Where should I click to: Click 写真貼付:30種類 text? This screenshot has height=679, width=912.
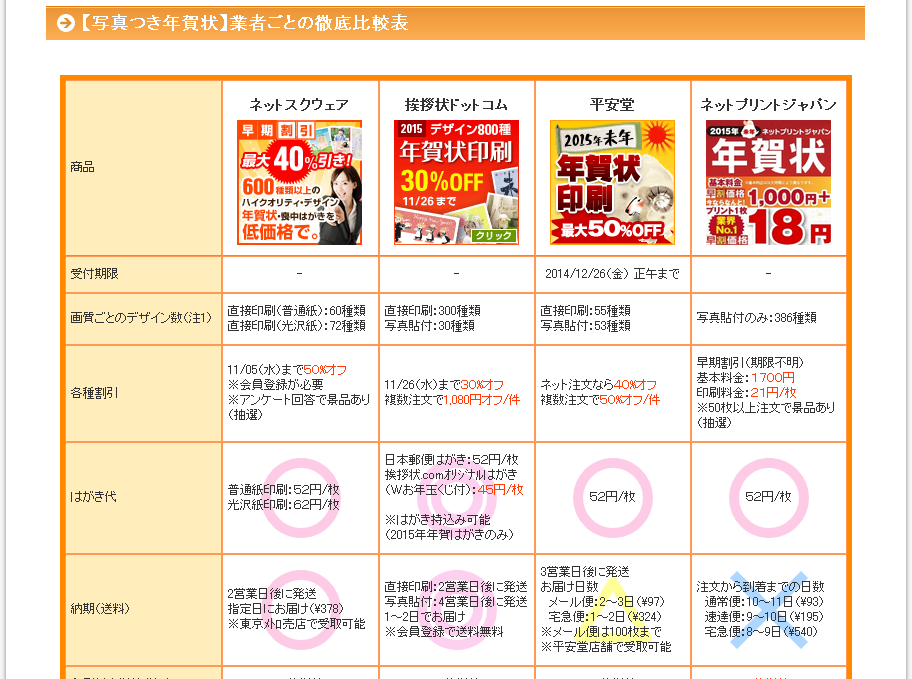click(429, 326)
